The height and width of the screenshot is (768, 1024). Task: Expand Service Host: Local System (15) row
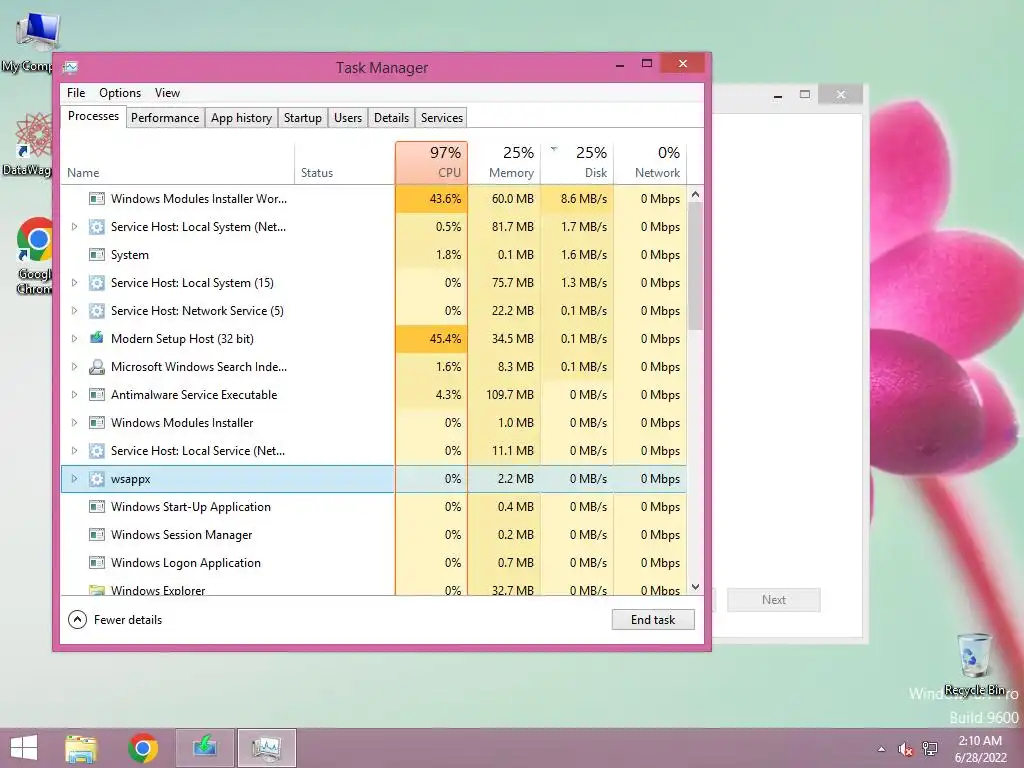coord(74,283)
